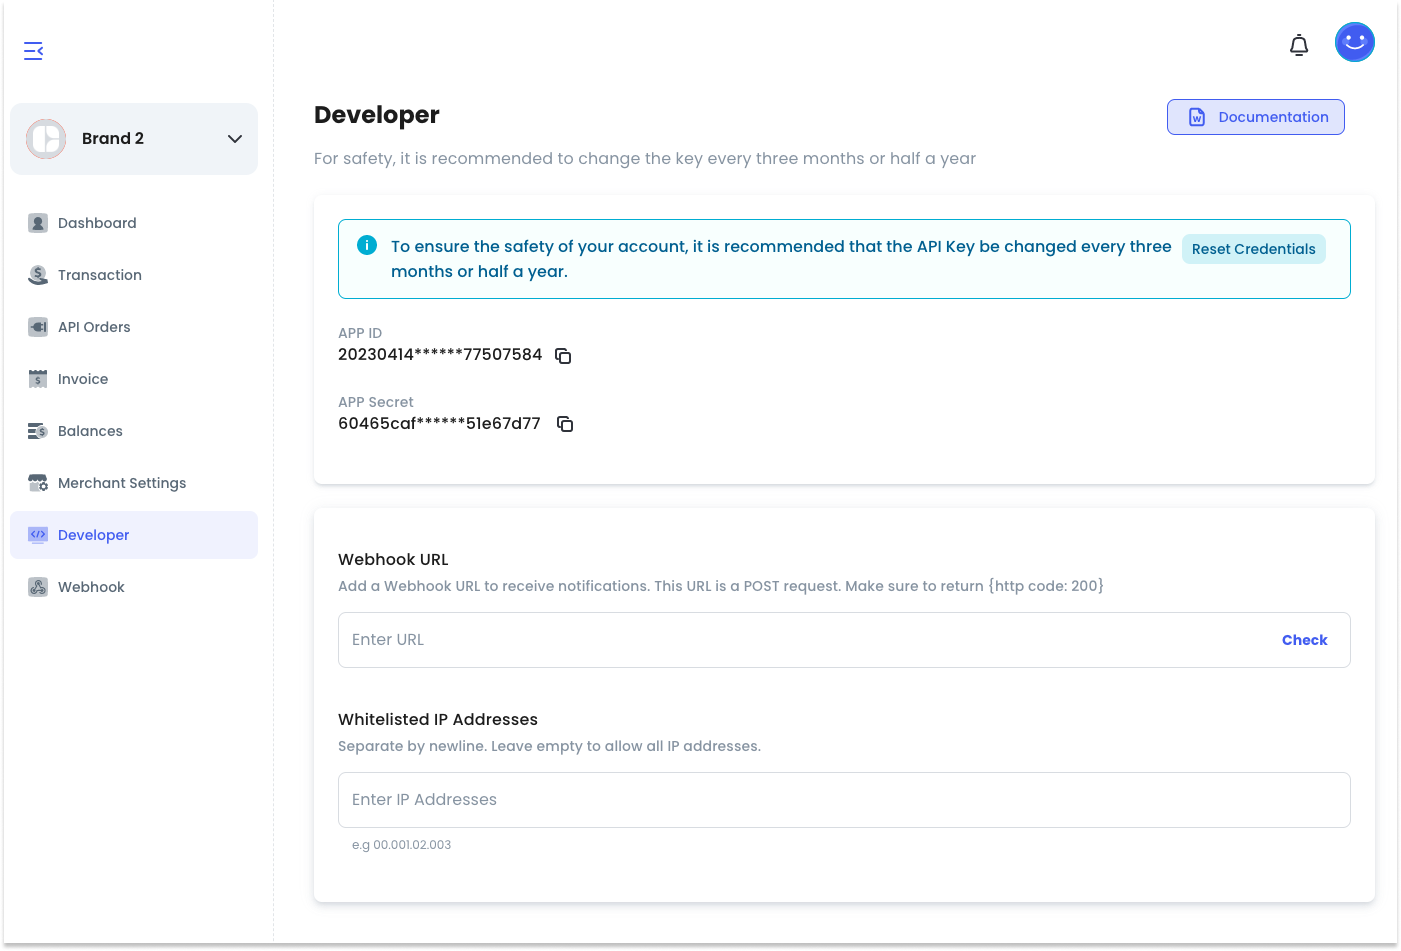Go to the Balances page
Image resolution: width=1401 pixels, height=951 pixels.
click(90, 431)
